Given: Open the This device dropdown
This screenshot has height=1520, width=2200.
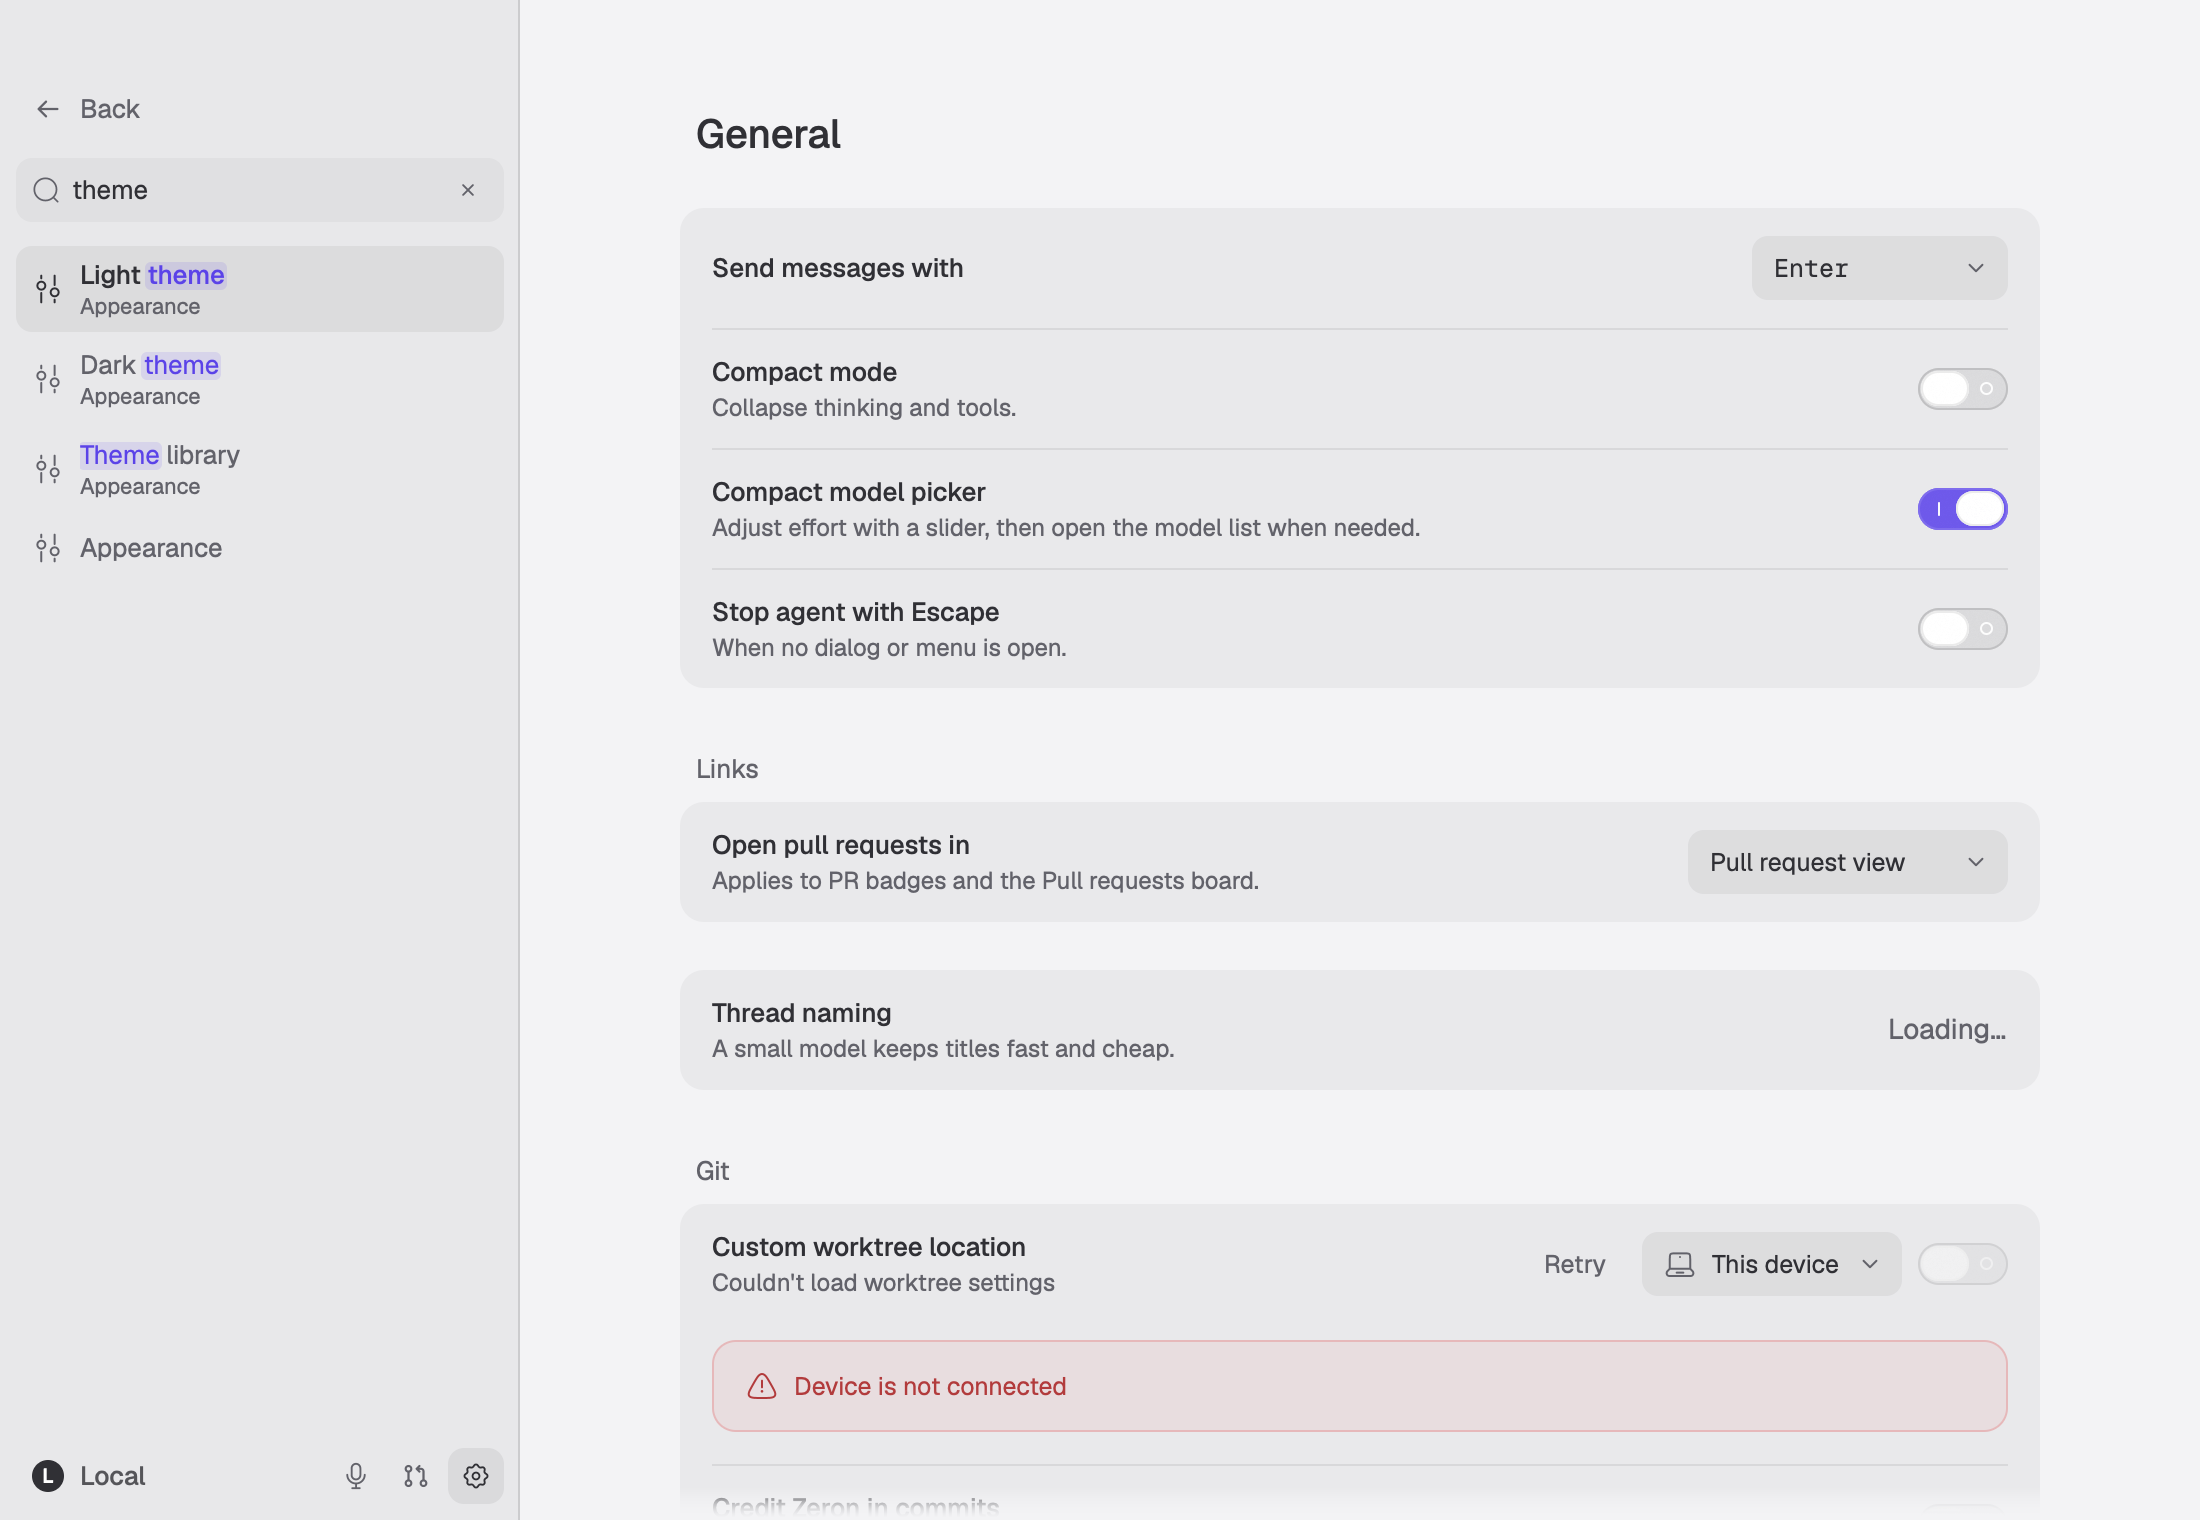Looking at the screenshot, I should point(1771,1264).
